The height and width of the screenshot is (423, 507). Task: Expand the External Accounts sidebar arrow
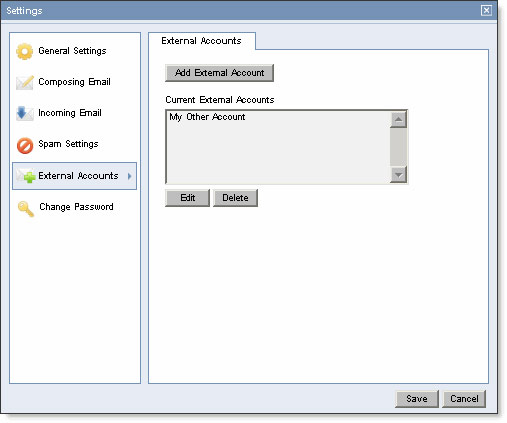point(129,176)
